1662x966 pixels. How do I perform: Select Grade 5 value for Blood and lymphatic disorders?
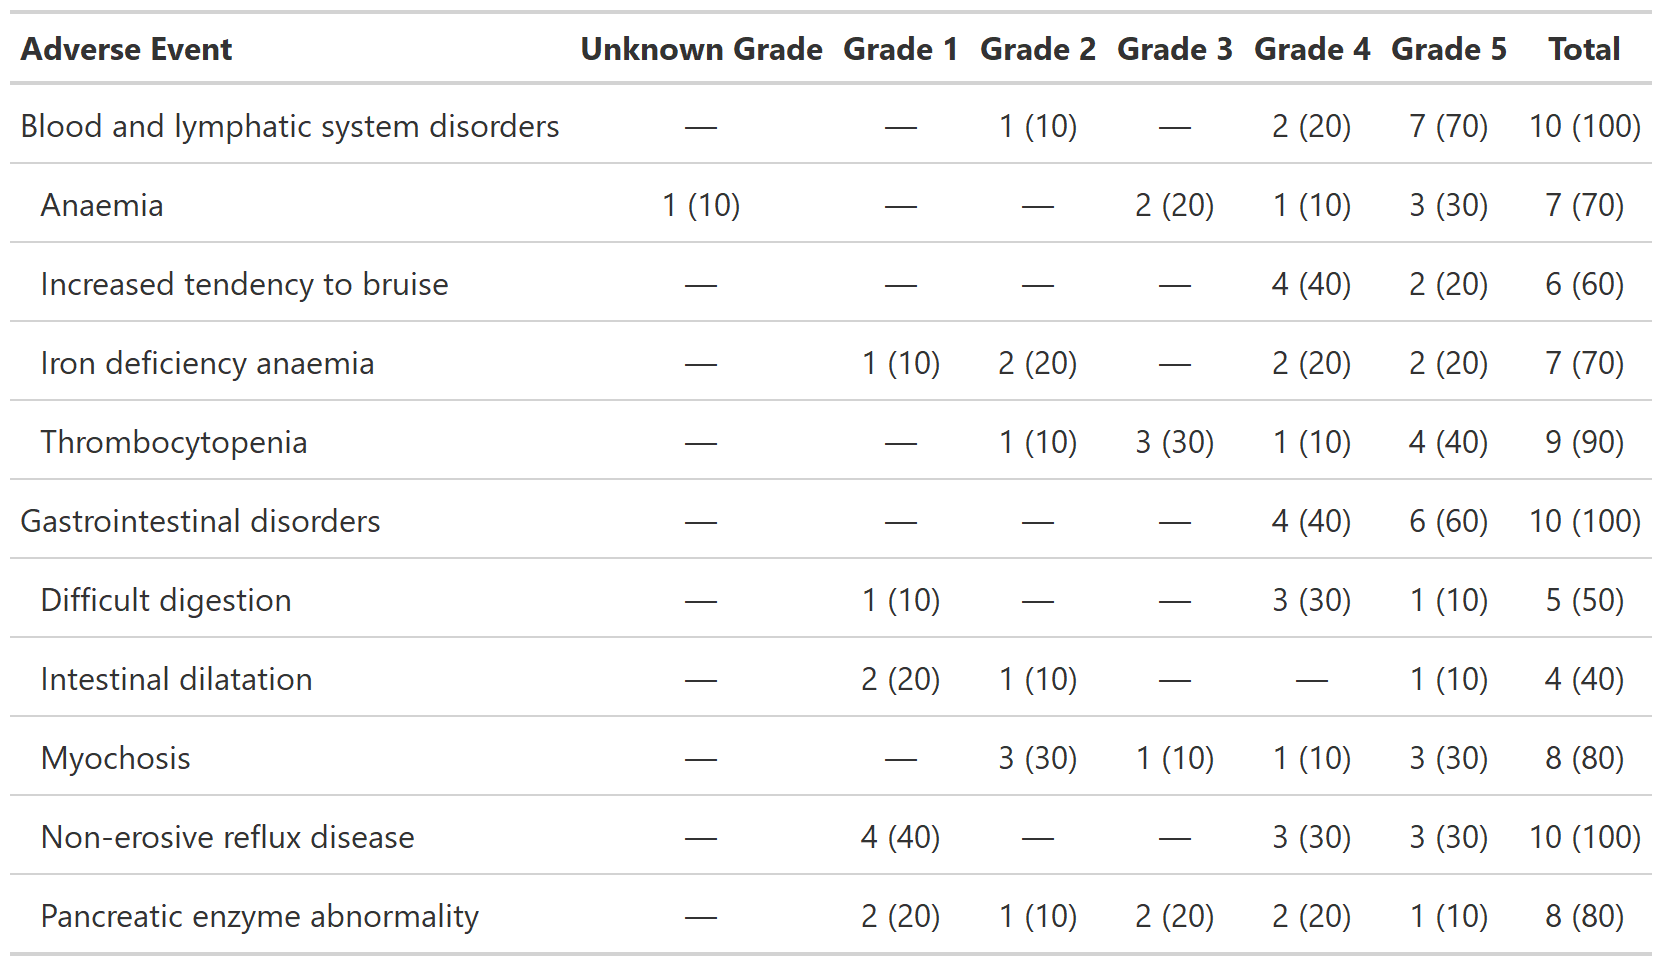click(1448, 127)
